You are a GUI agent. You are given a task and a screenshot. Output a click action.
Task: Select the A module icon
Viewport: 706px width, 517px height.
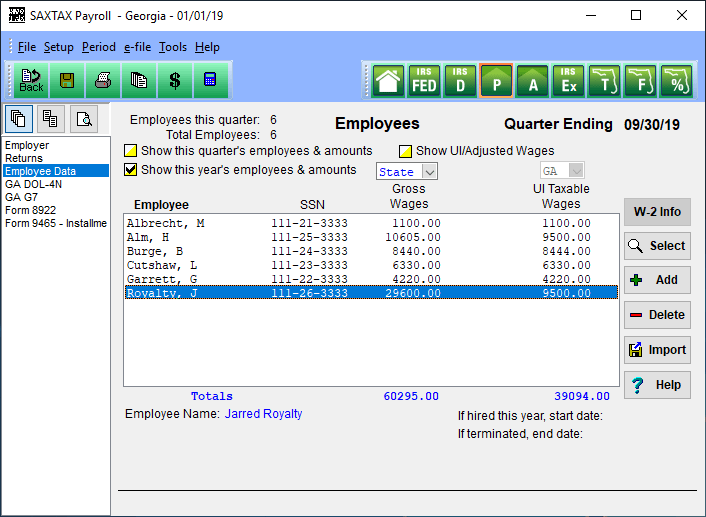533,81
